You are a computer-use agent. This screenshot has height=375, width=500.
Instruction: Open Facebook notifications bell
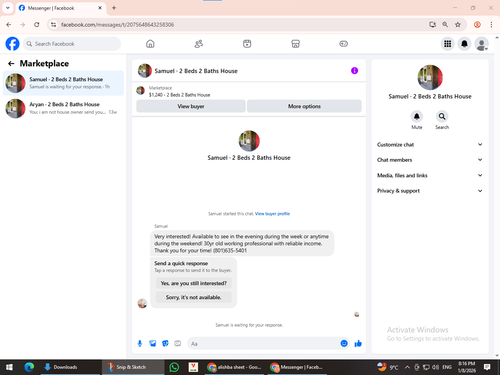[x=464, y=44]
